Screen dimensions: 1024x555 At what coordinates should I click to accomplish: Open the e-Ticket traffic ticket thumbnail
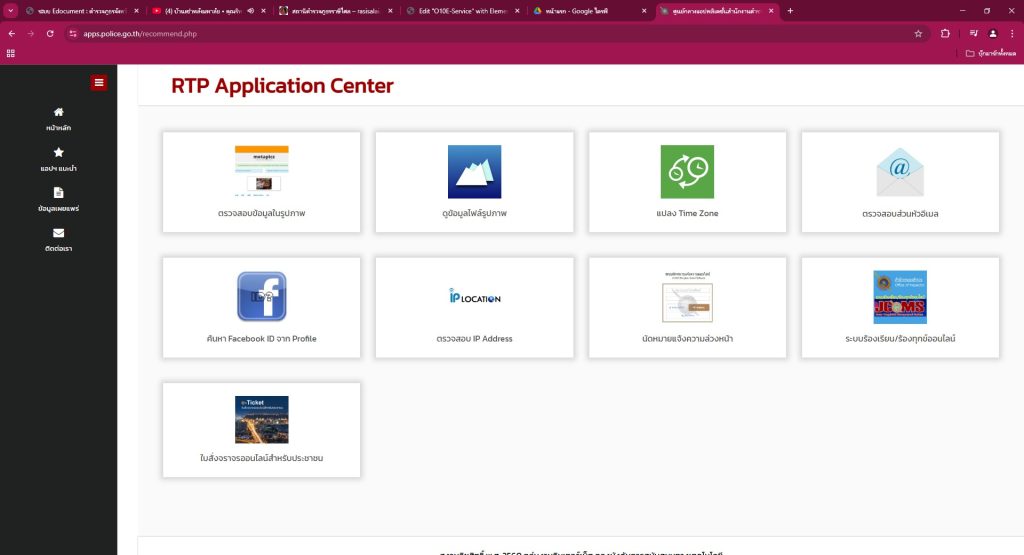coord(261,420)
